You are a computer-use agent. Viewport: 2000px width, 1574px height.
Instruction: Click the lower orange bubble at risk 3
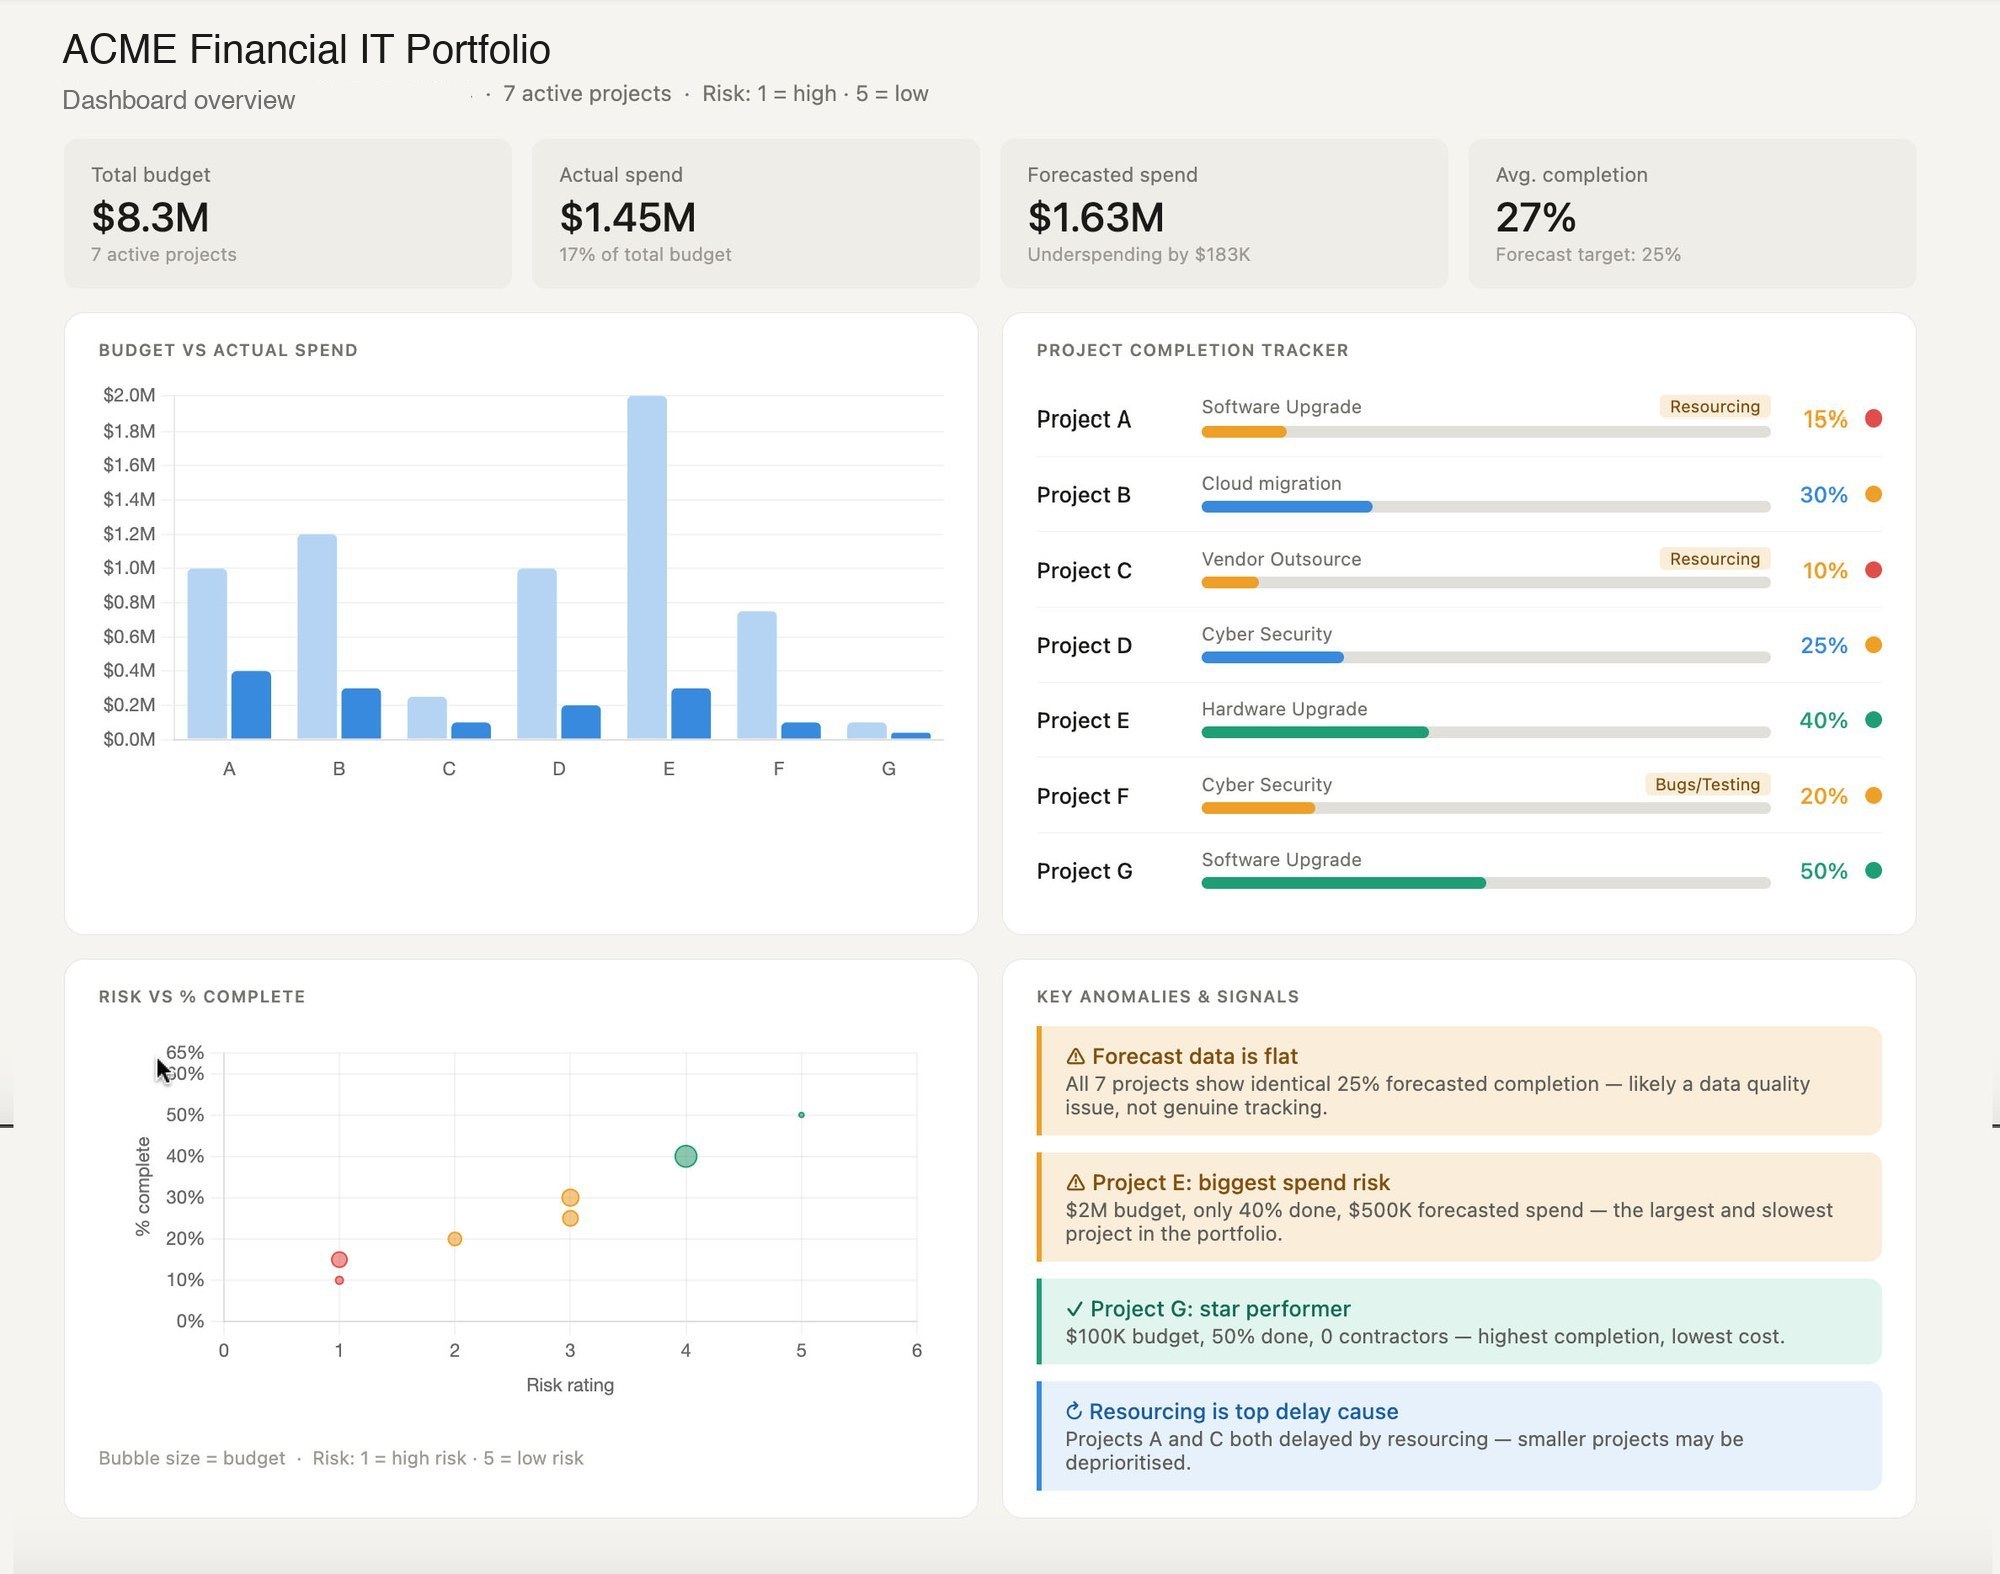(x=570, y=1218)
